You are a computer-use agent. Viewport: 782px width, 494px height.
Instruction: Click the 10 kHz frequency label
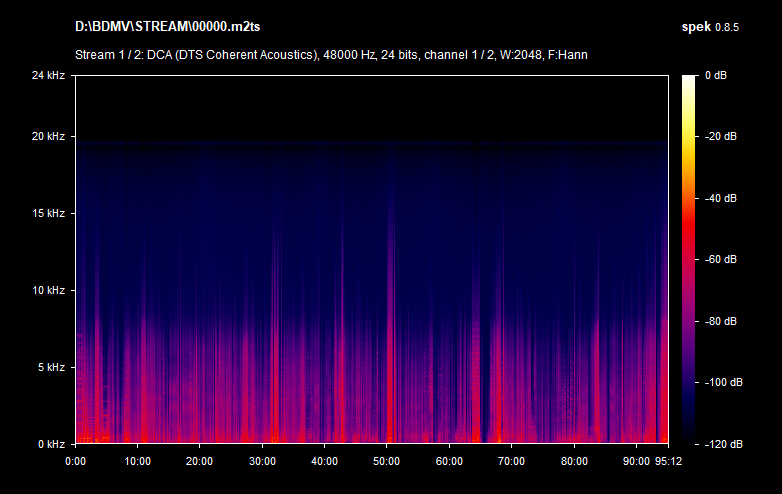(x=47, y=290)
